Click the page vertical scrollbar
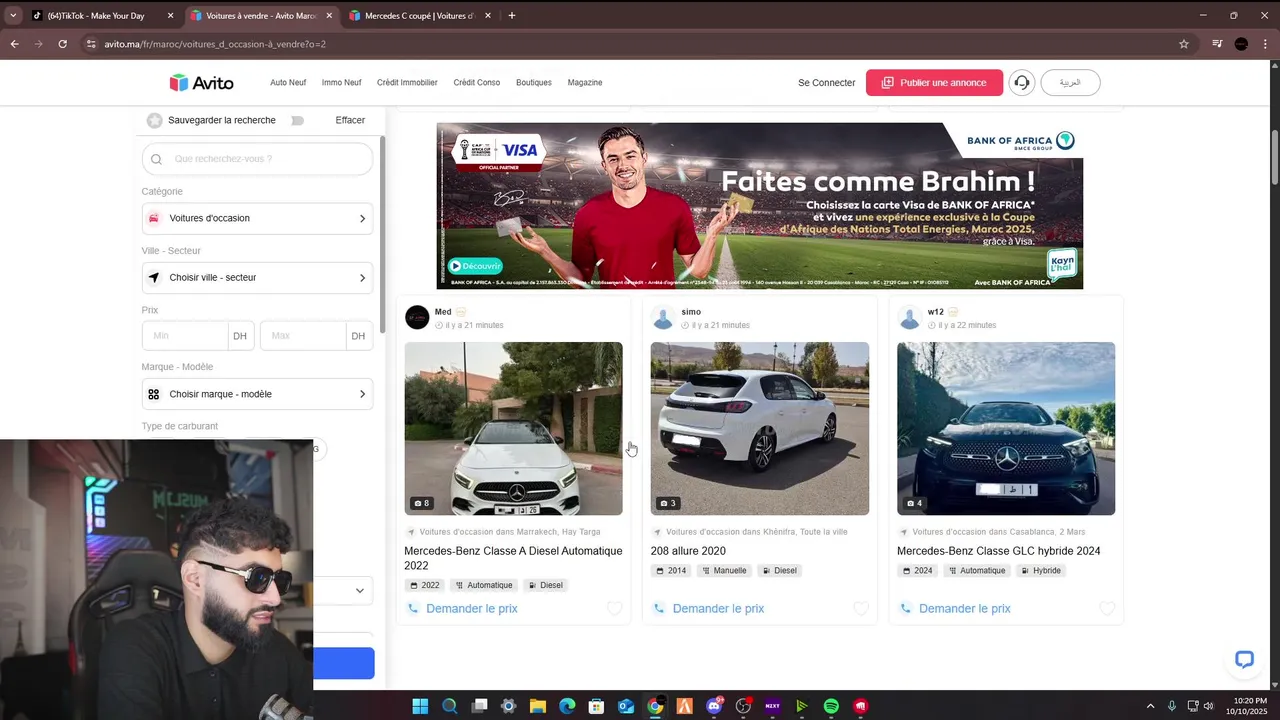1280x720 pixels. tap(1274, 157)
